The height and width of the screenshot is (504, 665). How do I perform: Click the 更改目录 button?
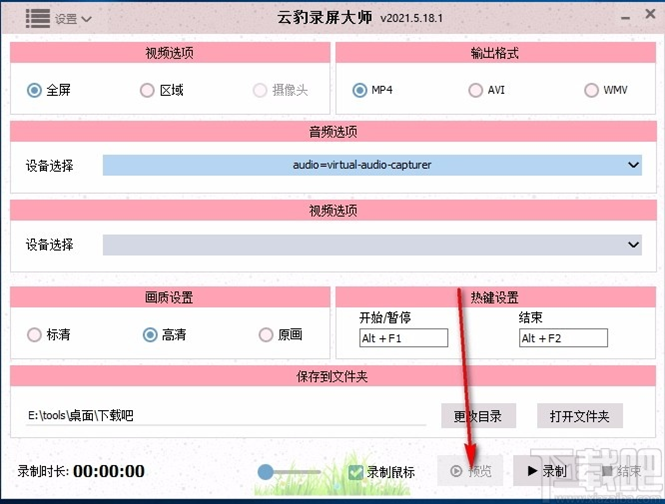[x=478, y=416]
